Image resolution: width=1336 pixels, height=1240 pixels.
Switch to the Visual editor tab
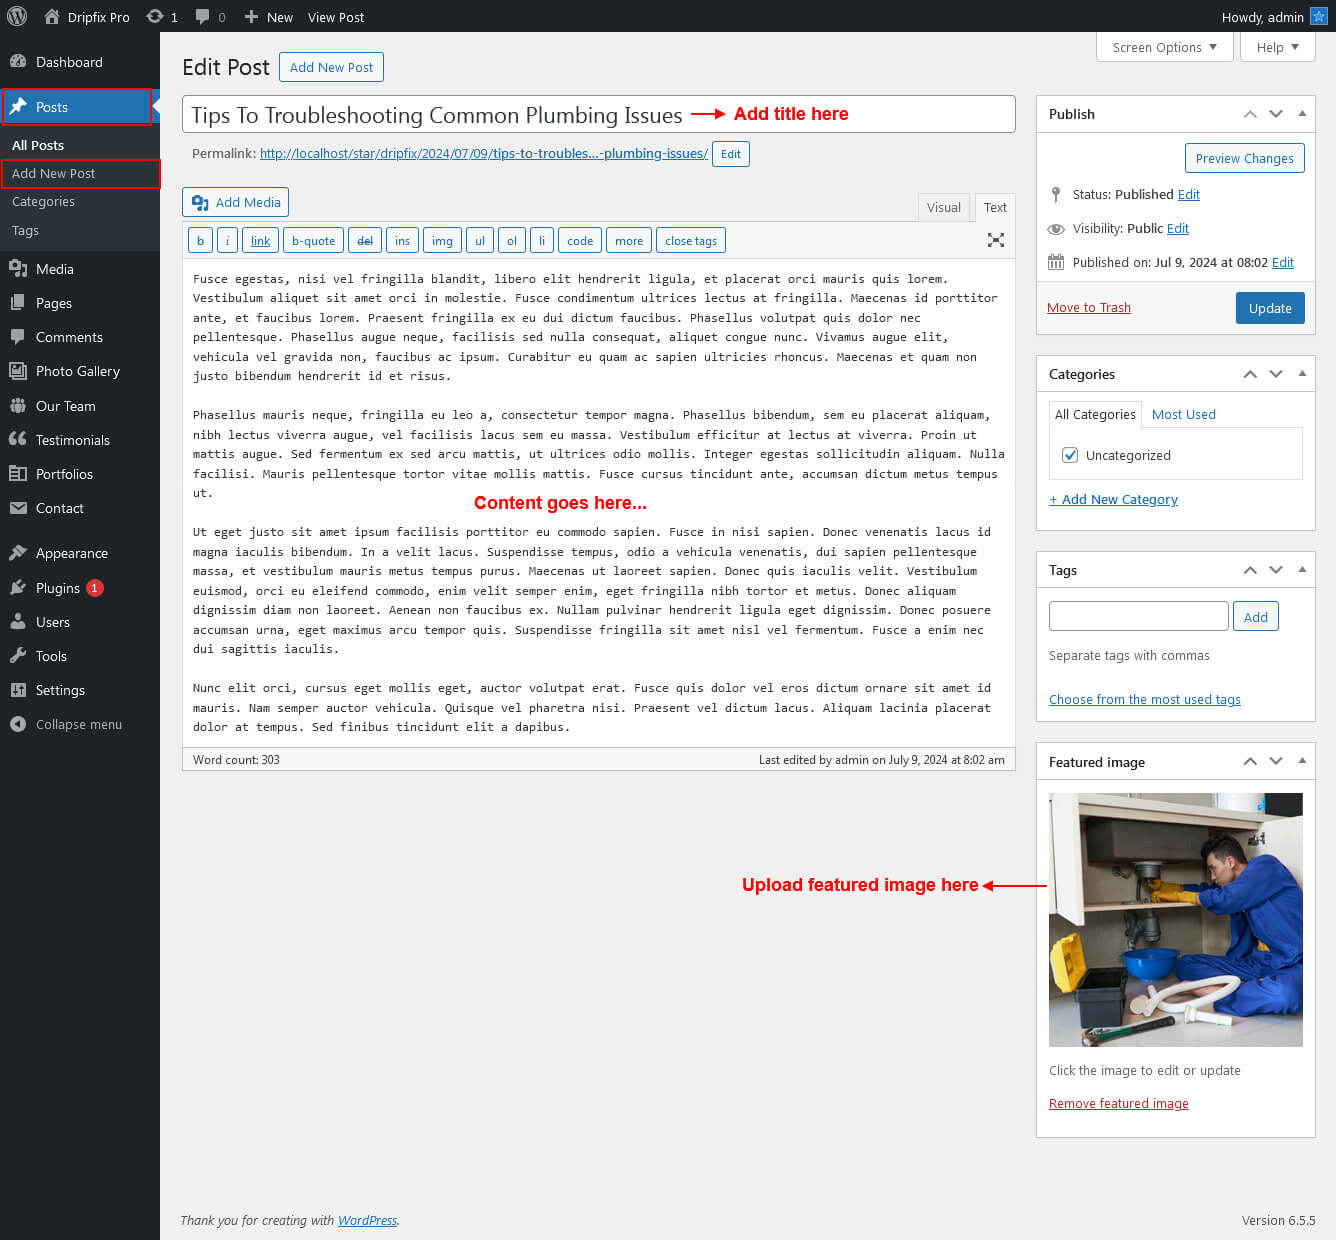point(943,207)
